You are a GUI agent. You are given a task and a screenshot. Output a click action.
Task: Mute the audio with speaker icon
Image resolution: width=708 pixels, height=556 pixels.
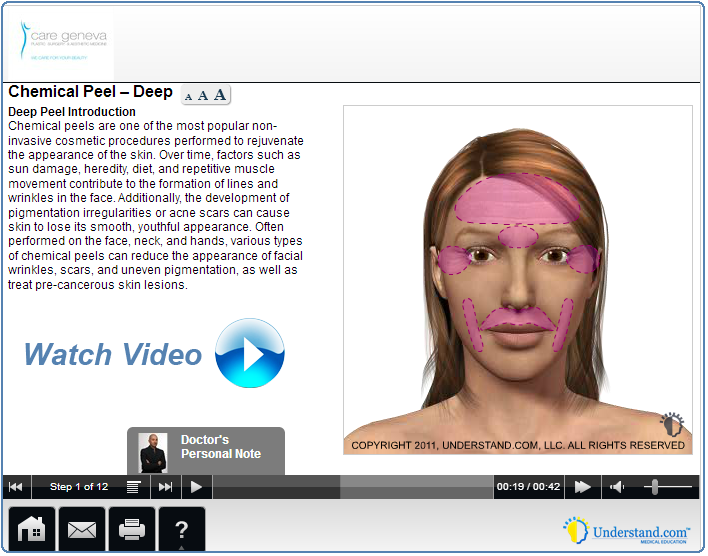(617, 487)
